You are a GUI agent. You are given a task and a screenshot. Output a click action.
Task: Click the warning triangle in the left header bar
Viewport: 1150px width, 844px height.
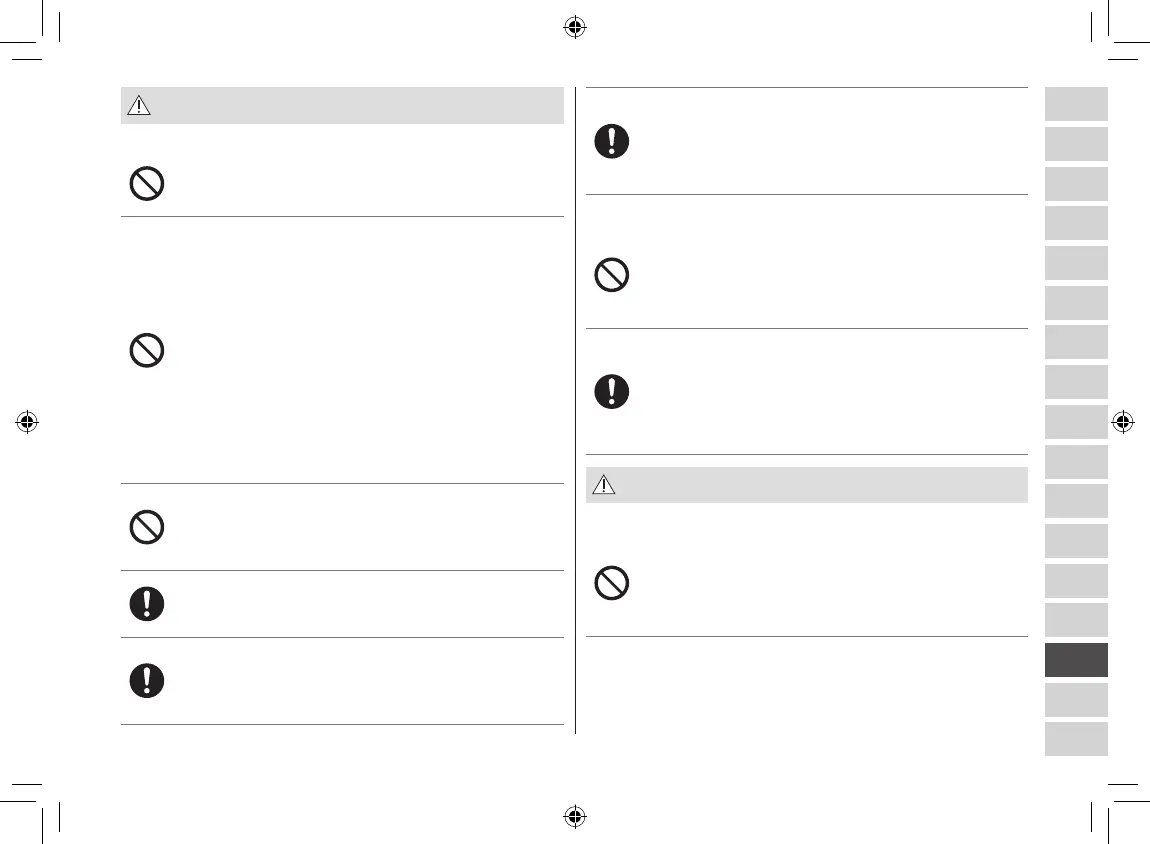(138, 107)
